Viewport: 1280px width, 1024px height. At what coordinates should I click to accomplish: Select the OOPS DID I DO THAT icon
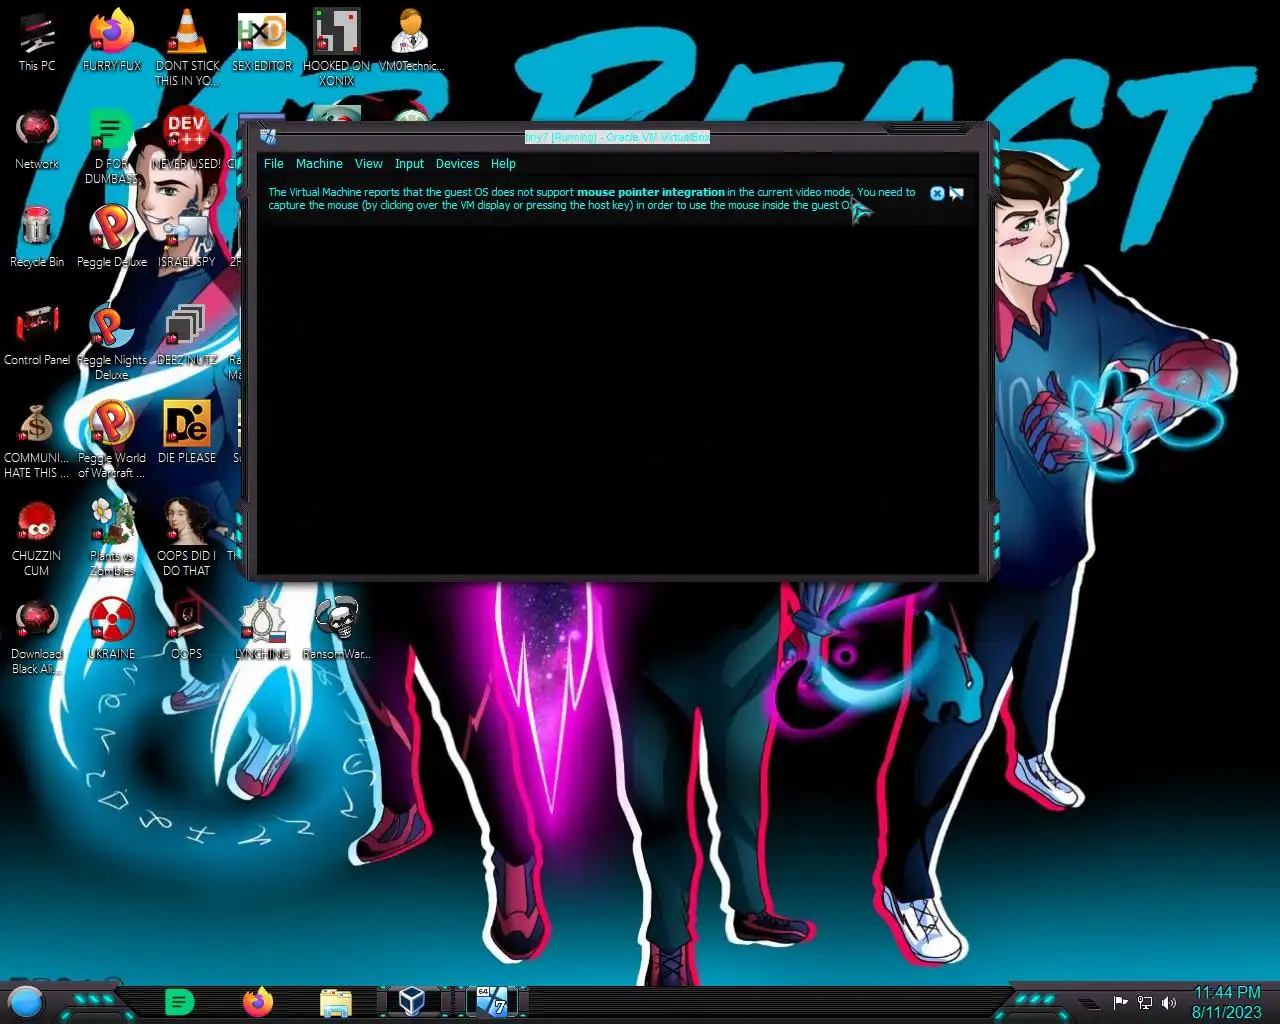186,538
